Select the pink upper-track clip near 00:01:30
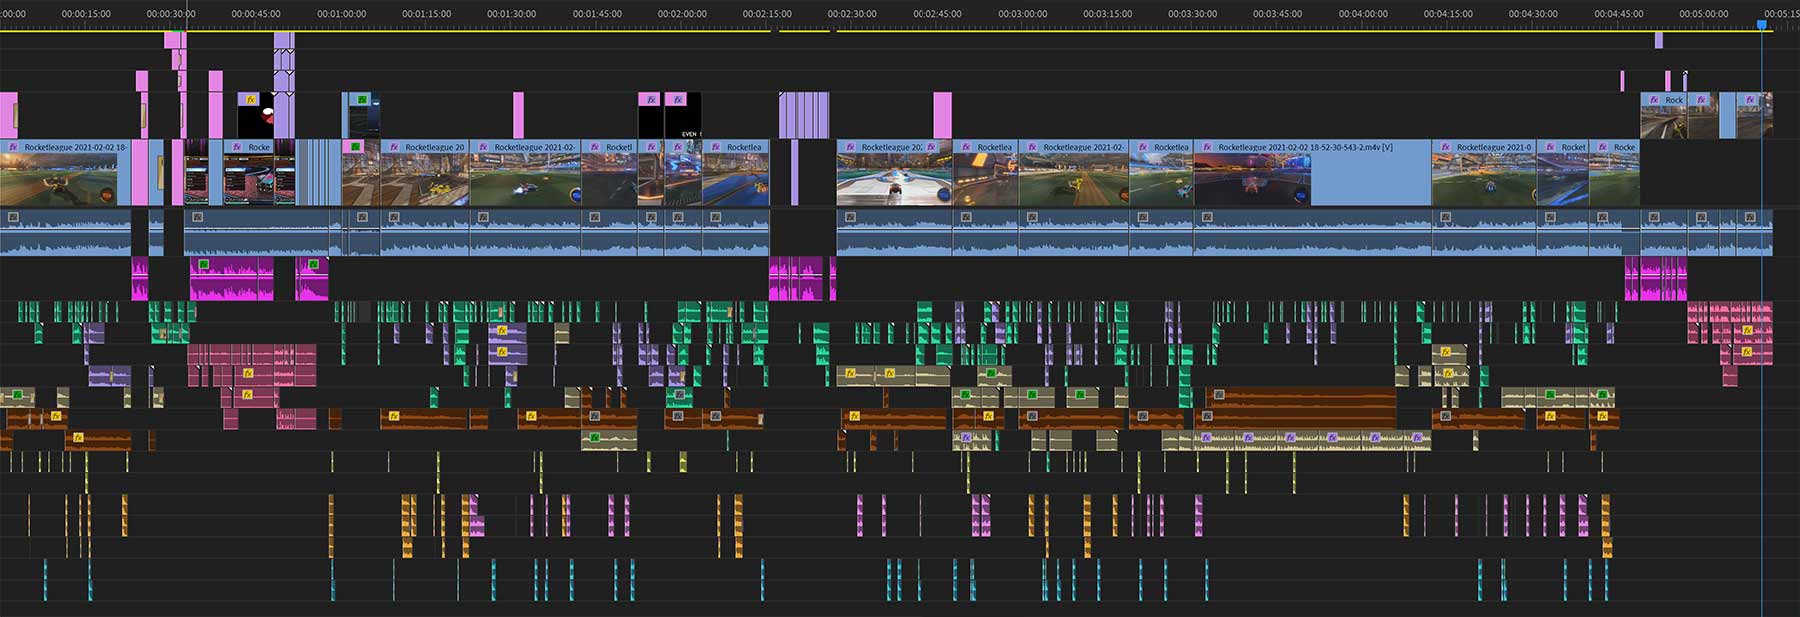1800x617 pixels. pyautogui.click(x=518, y=115)
